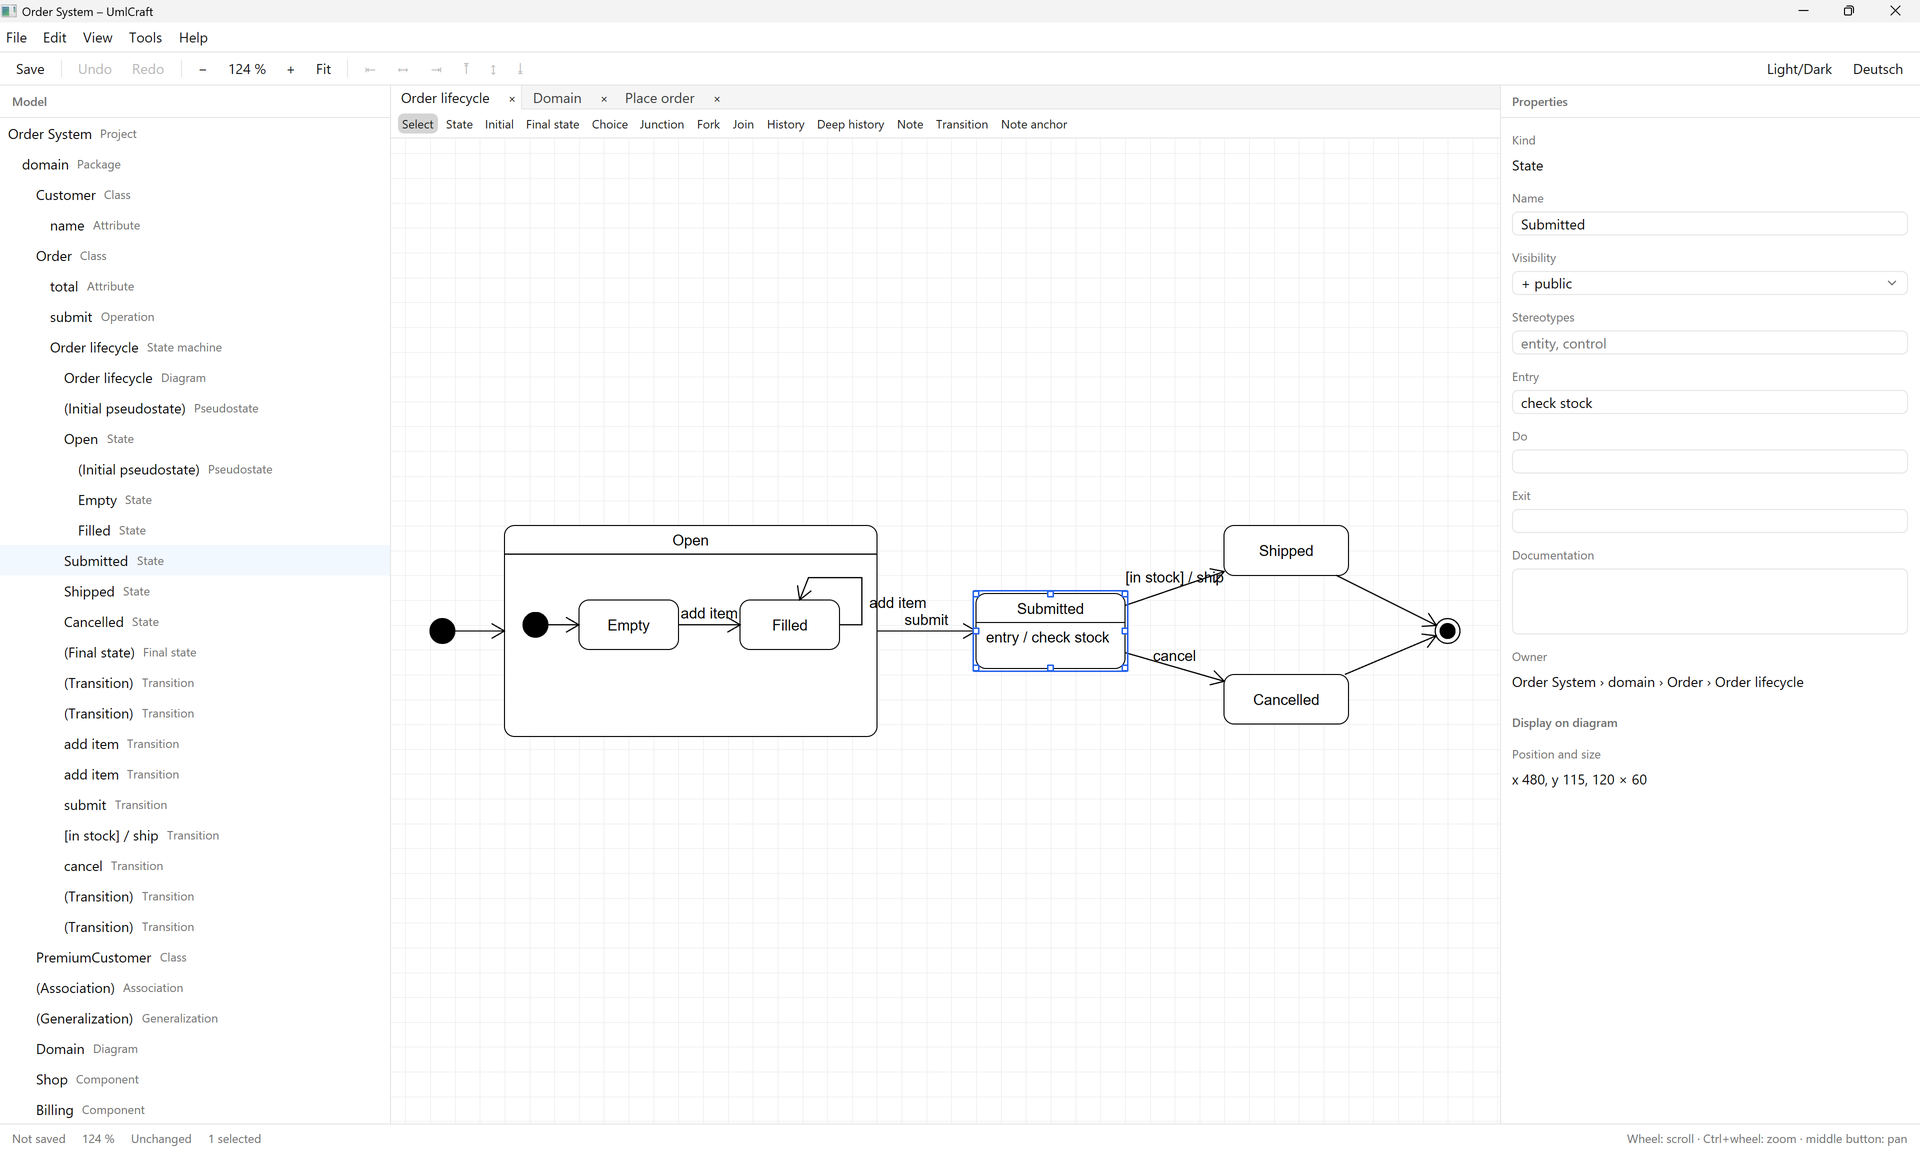Pick the Transition tool

pos(962,124)
